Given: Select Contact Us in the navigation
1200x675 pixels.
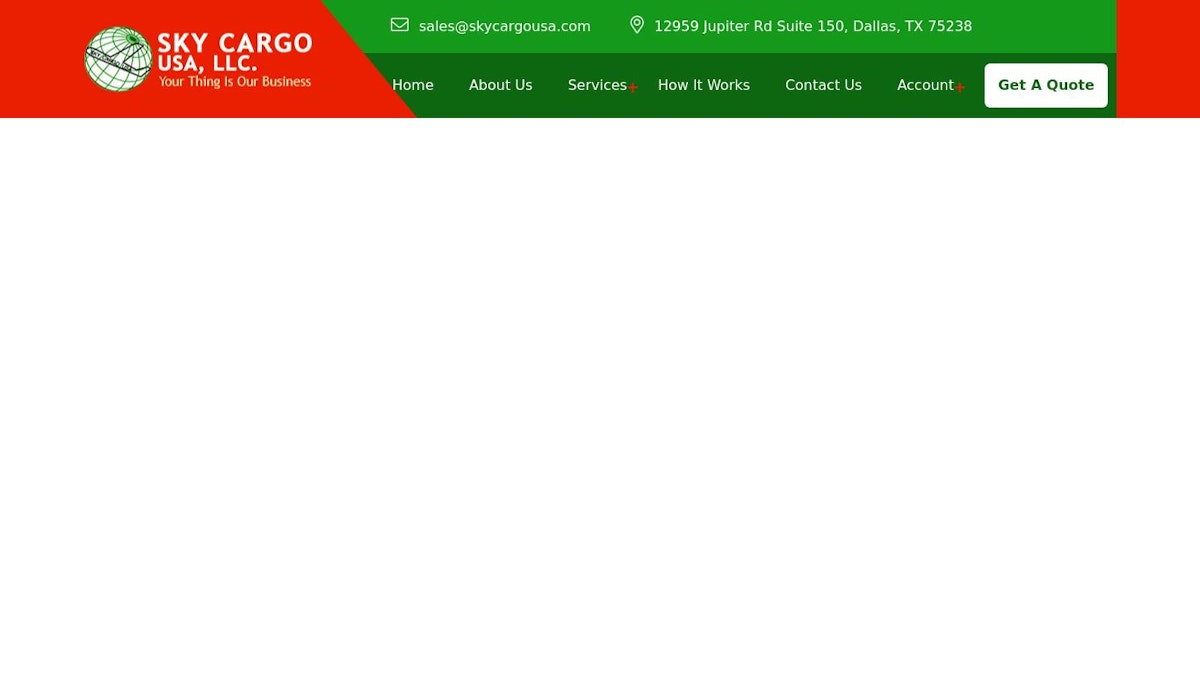Looking at the screenshot, I should [x=823, y=85].
